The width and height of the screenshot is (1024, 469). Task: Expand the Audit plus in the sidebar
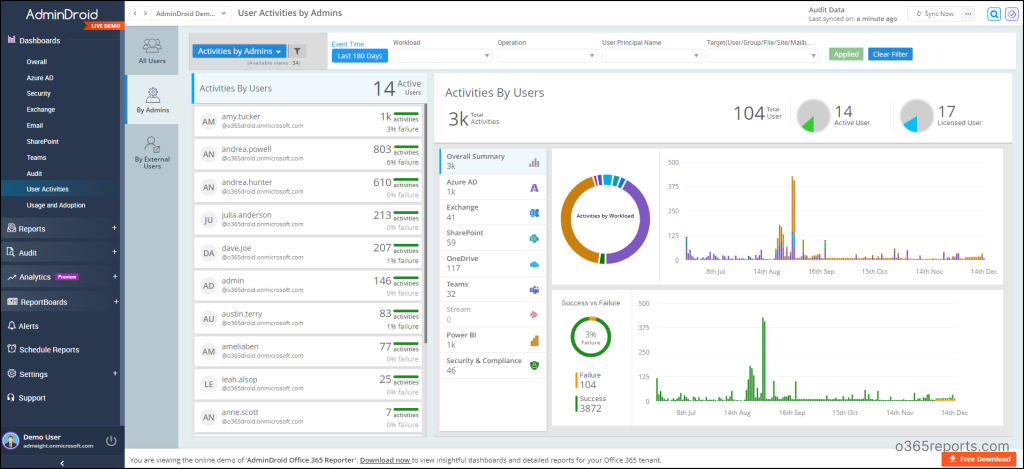tap(115, 252)
